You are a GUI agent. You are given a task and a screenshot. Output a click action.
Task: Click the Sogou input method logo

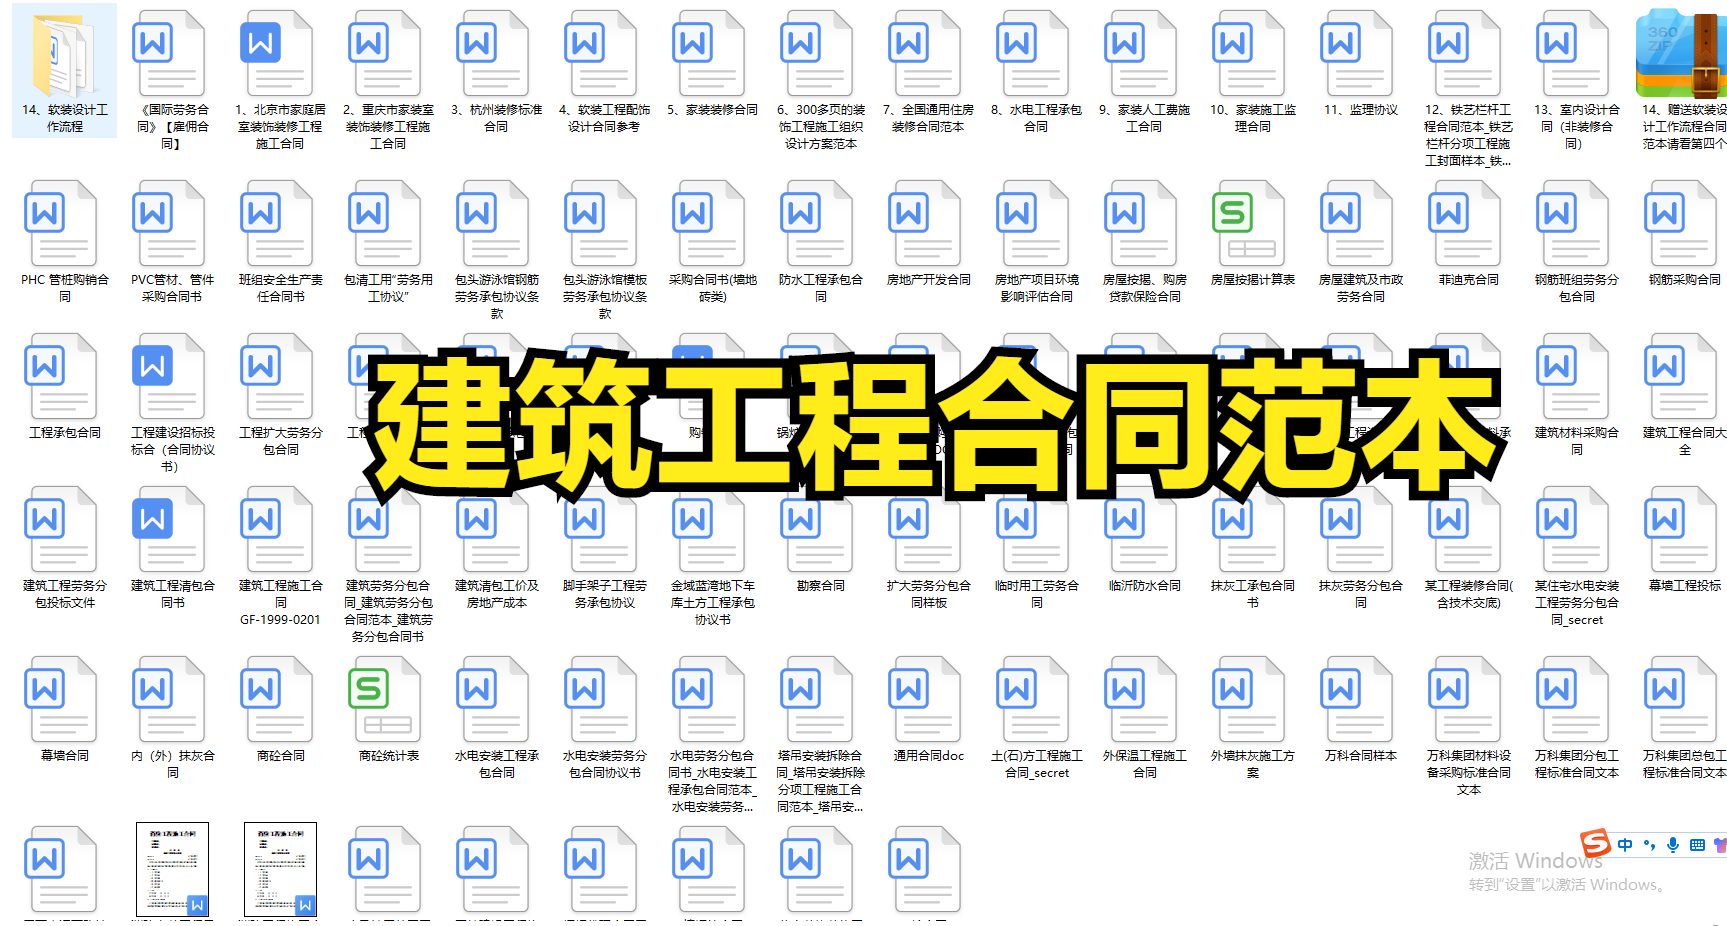click(1595, 843)
